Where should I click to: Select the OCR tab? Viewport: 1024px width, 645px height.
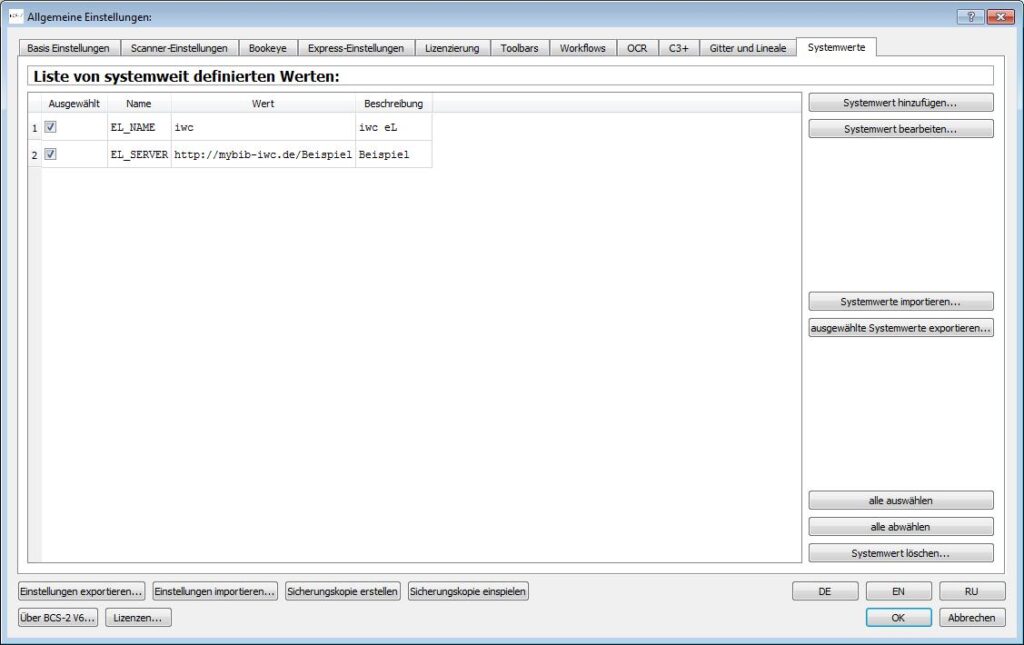pos(637,48)
